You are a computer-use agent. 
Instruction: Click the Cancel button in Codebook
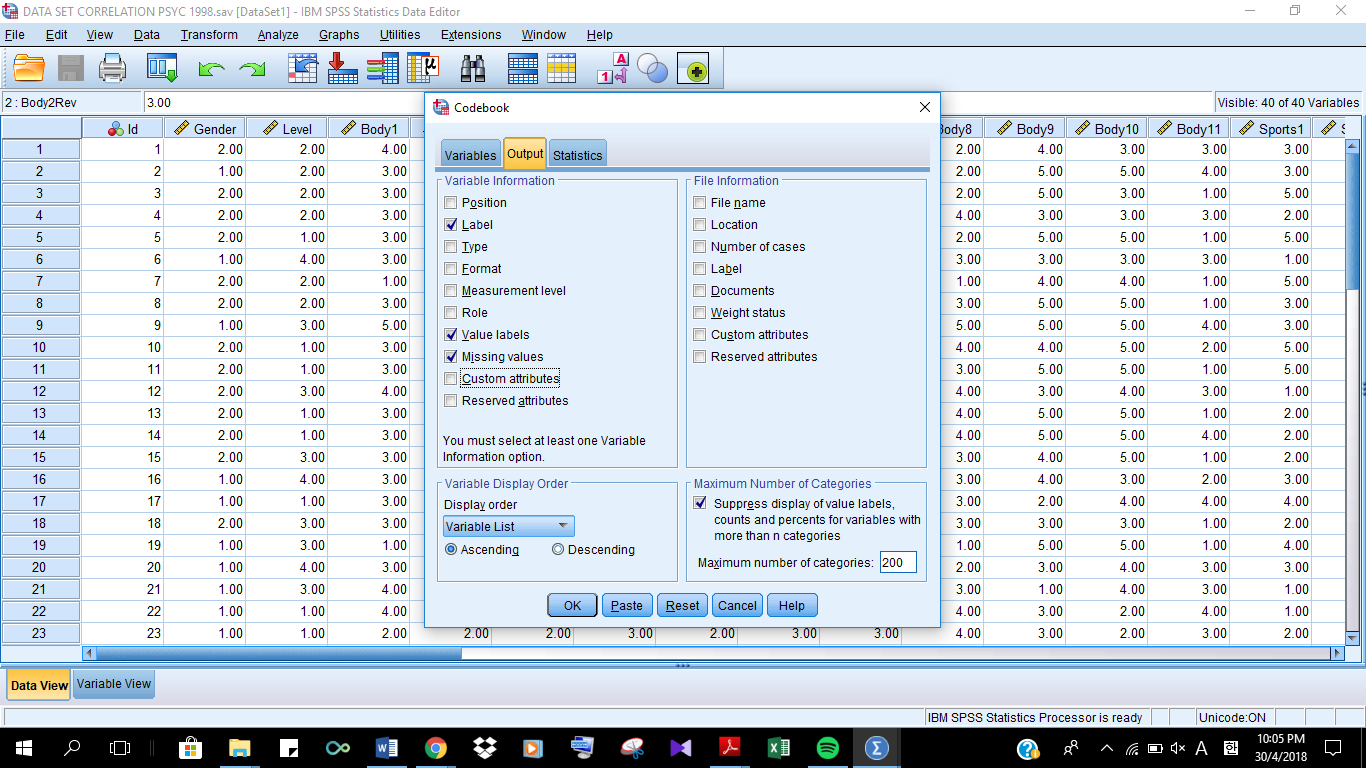737,605
